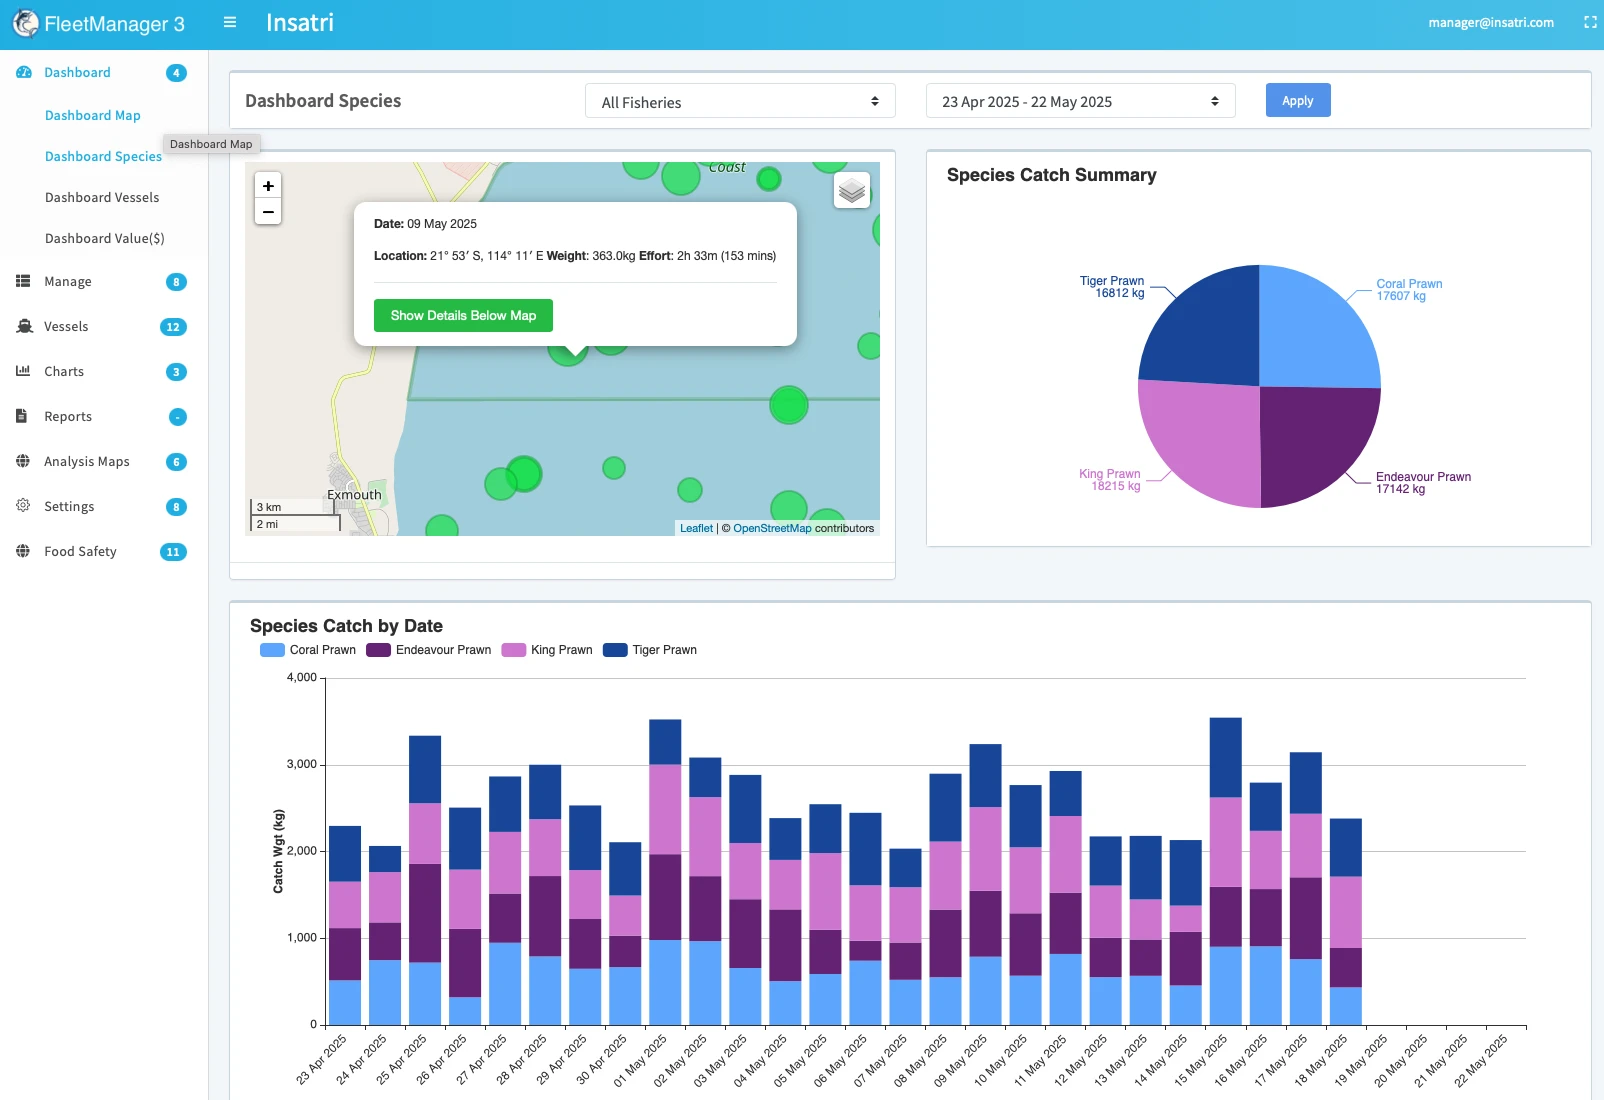Toggle Endeavour Prawn series in chart legend
This screenshot has width=1604, height=1100.
(429, 650)
